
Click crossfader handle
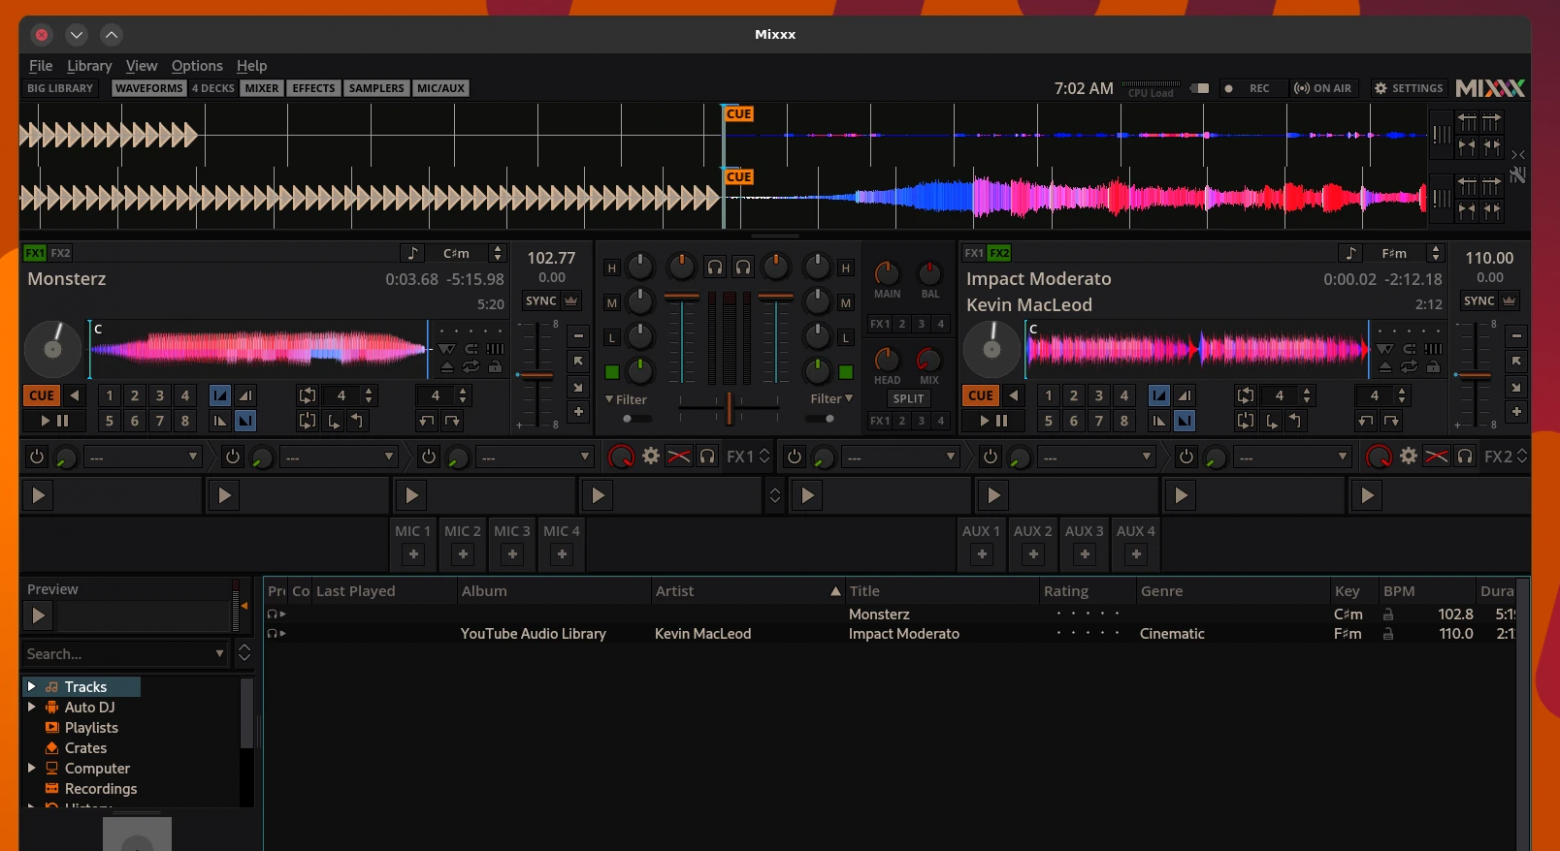pyautogui.click(x=729, y=407)
